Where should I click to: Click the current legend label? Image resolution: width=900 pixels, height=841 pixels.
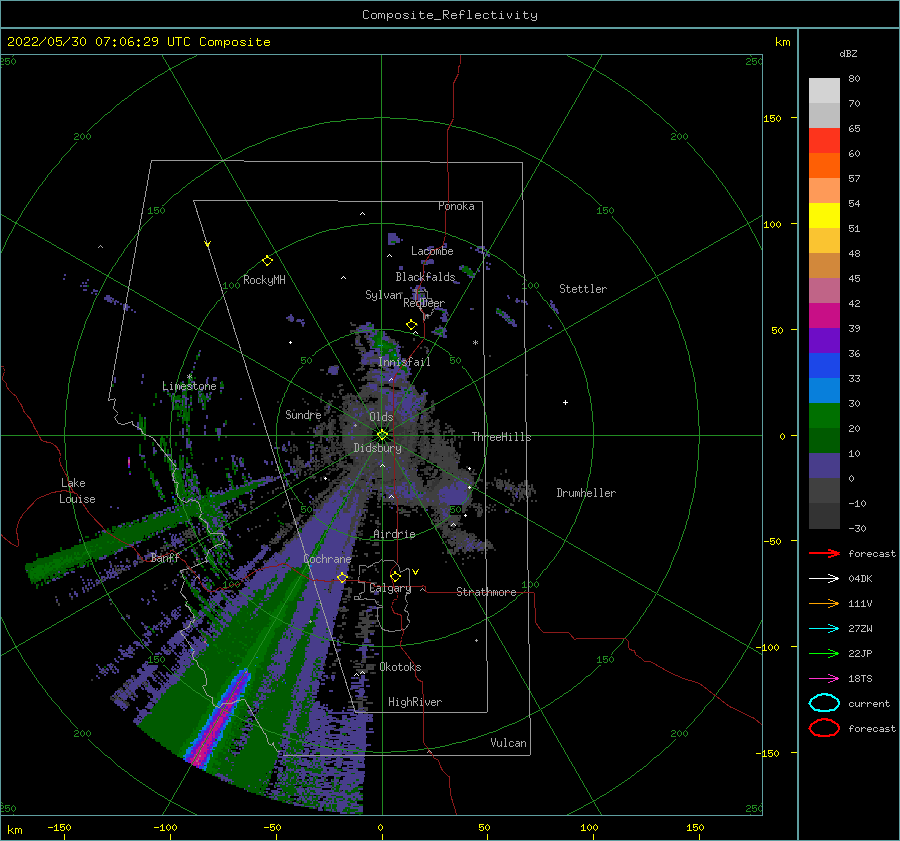tap(869, 704)
